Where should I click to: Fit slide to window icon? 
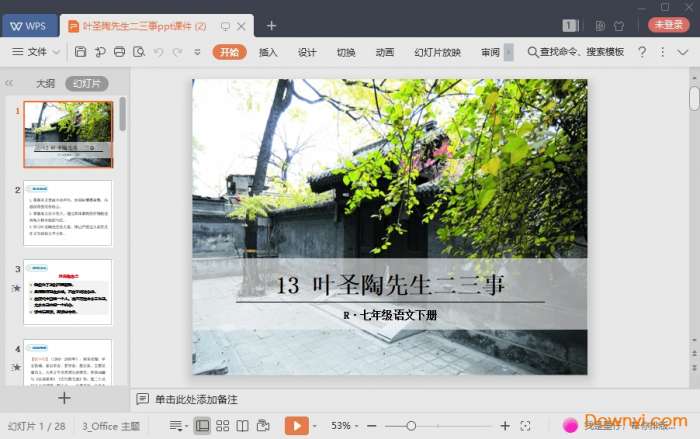tap(525, 426)
